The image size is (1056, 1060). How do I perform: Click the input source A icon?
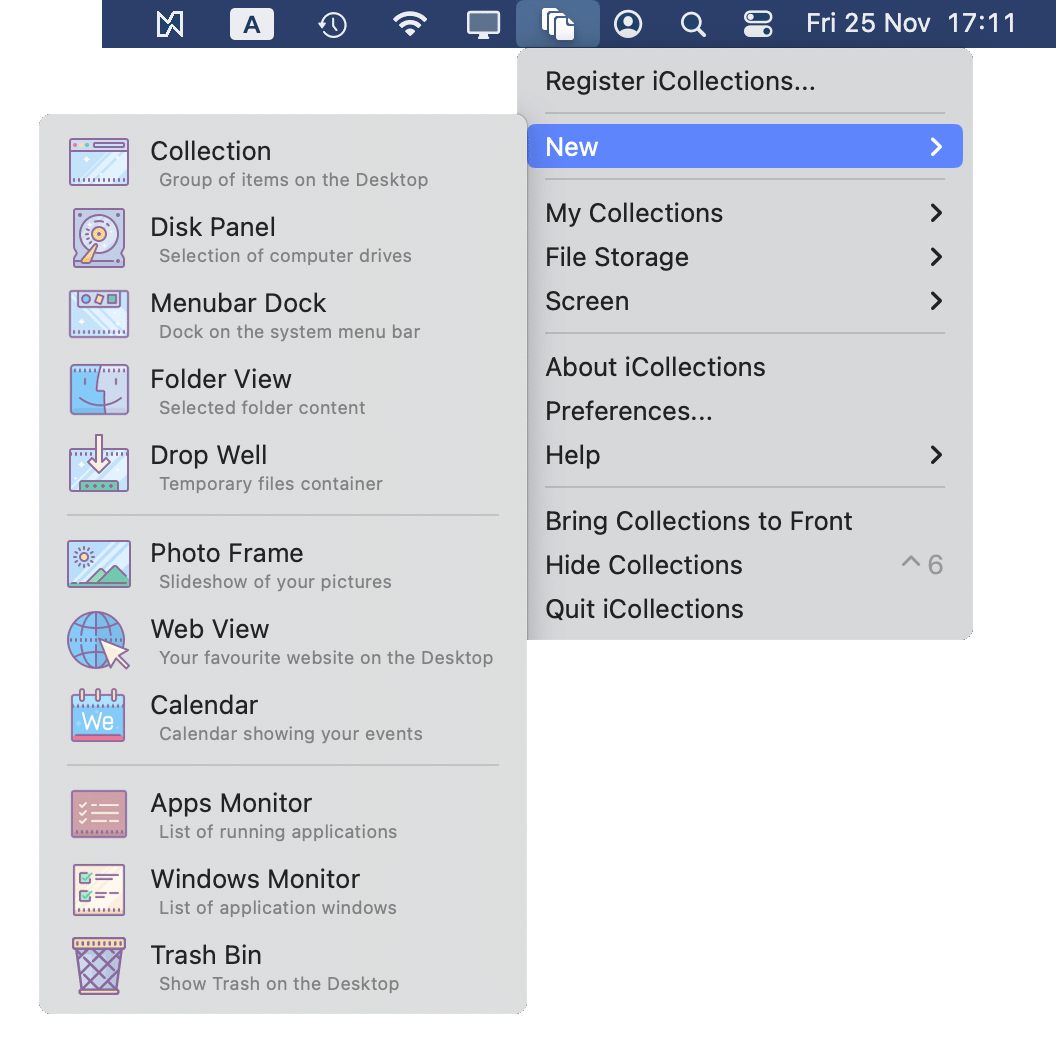251,24
